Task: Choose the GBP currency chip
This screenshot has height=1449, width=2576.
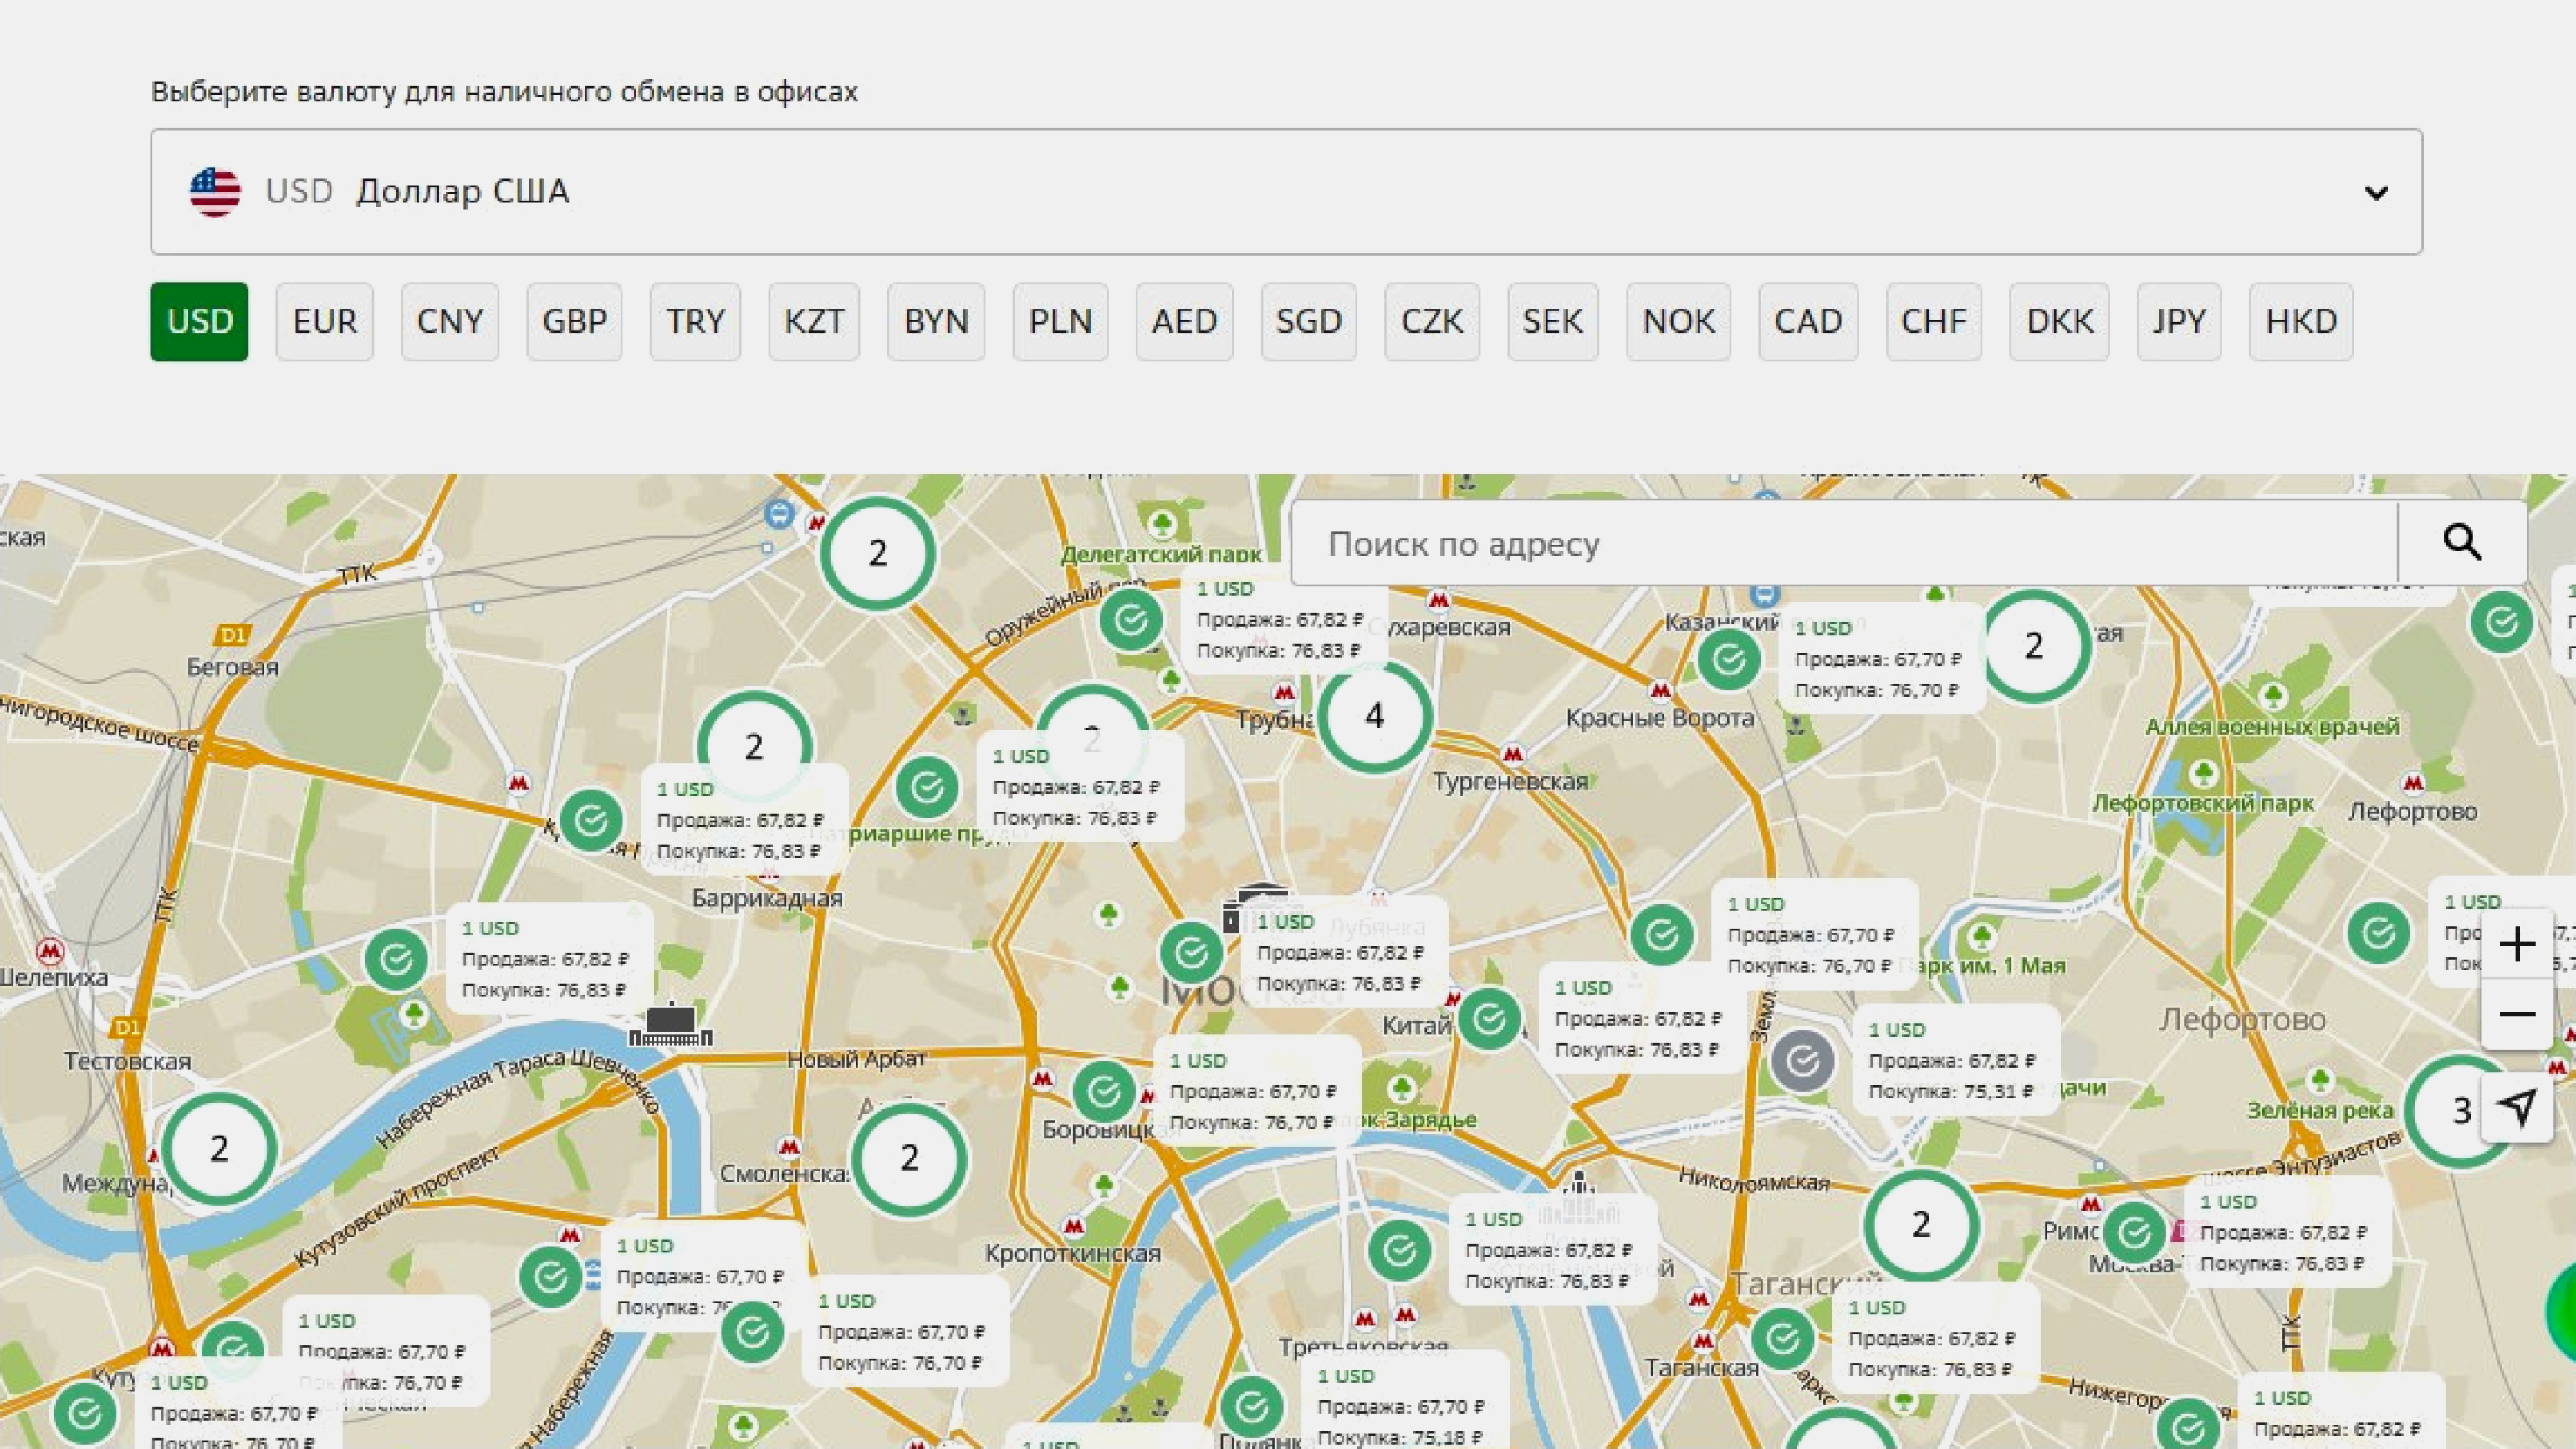Action: (x=574, y=322)
